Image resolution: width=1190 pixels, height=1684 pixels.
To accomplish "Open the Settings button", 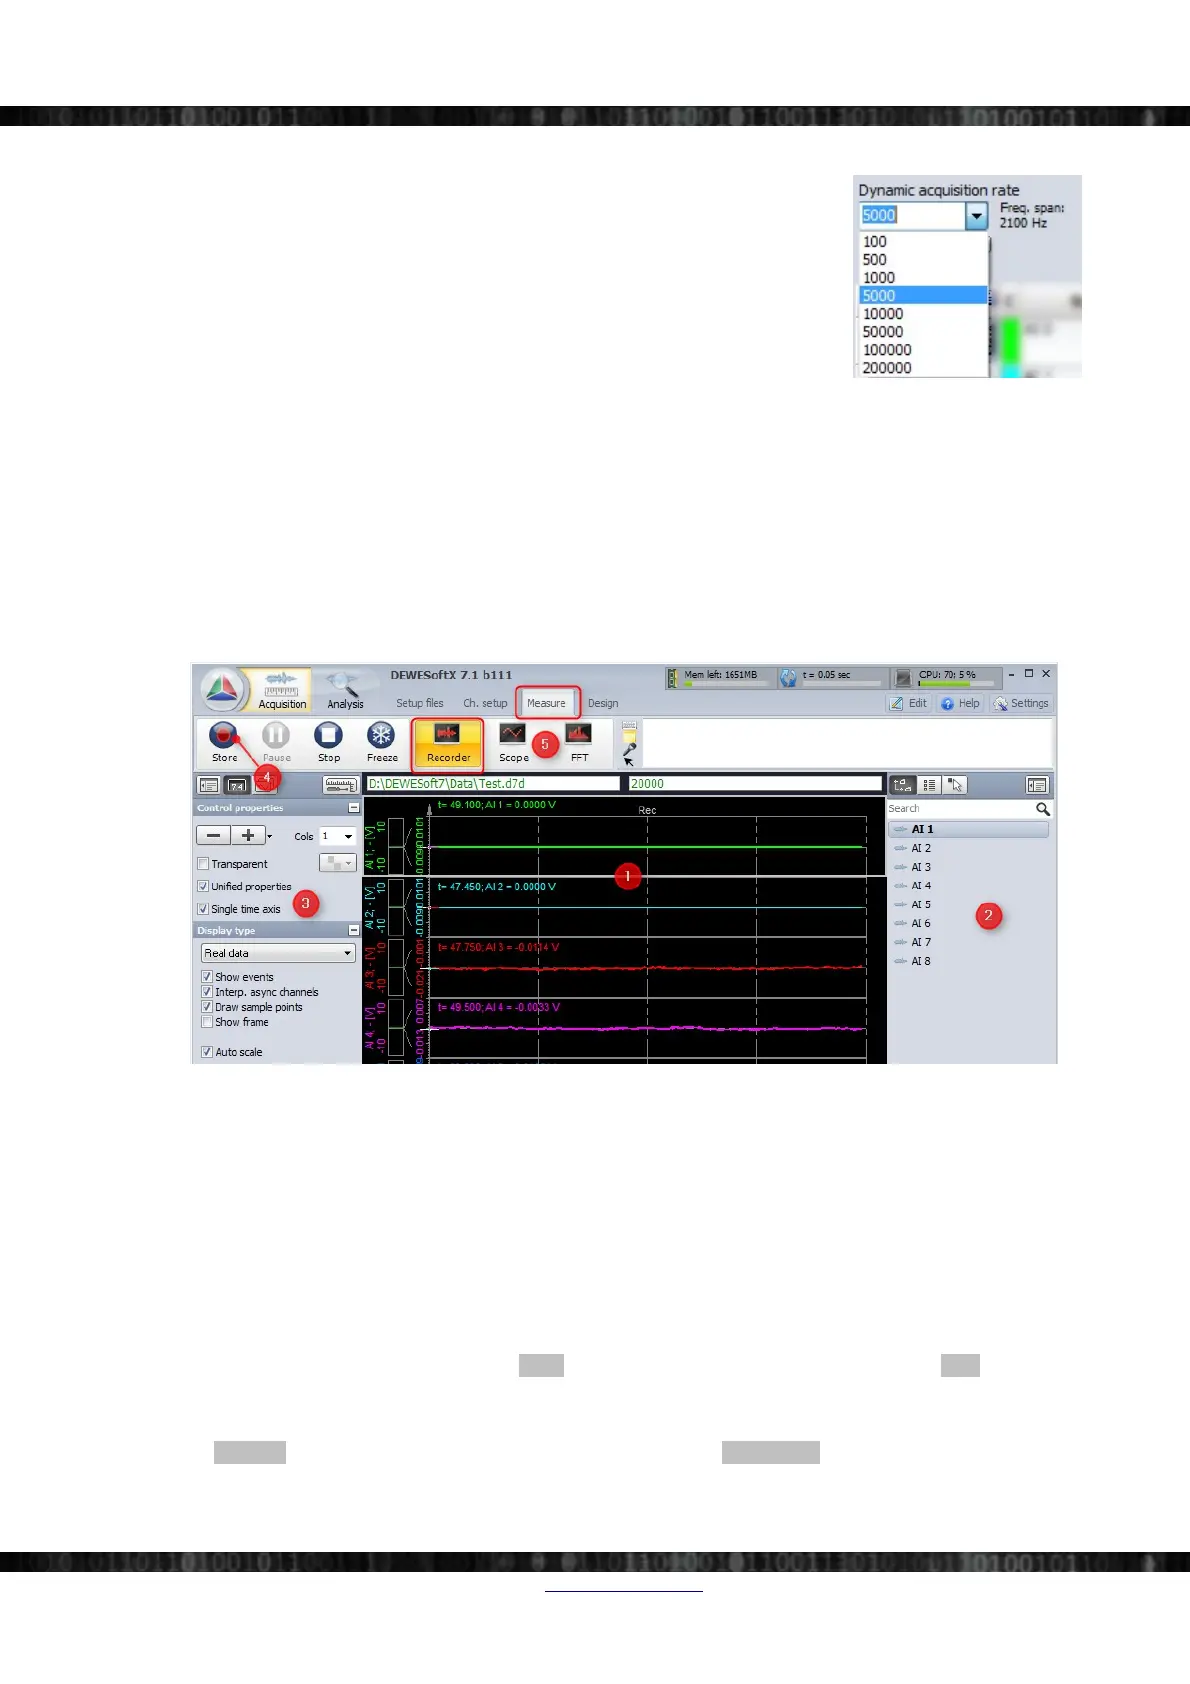I will point(1021,703).
